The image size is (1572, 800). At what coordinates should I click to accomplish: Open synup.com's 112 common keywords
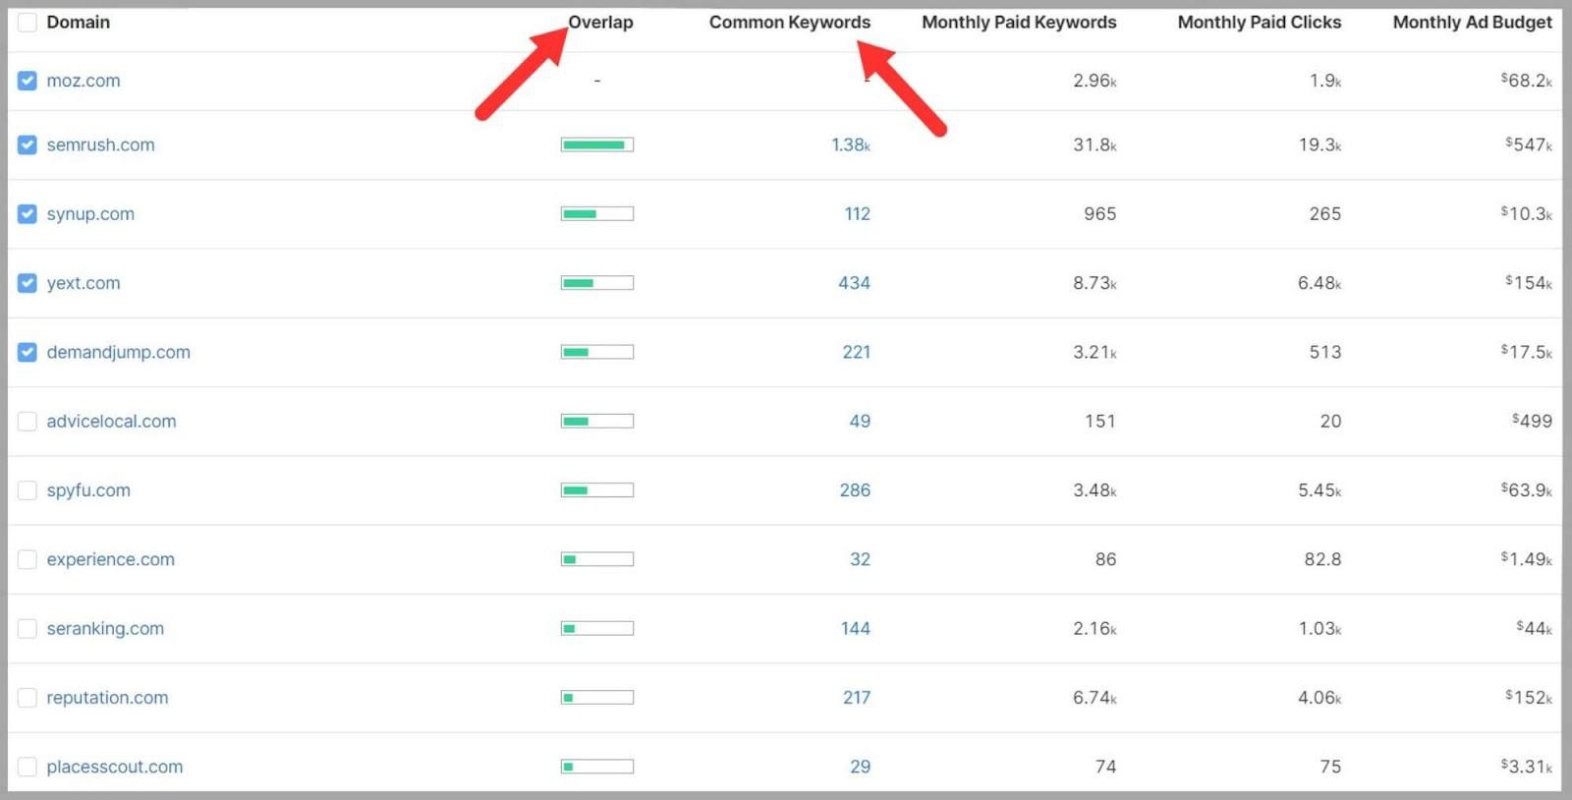[857, 214]
